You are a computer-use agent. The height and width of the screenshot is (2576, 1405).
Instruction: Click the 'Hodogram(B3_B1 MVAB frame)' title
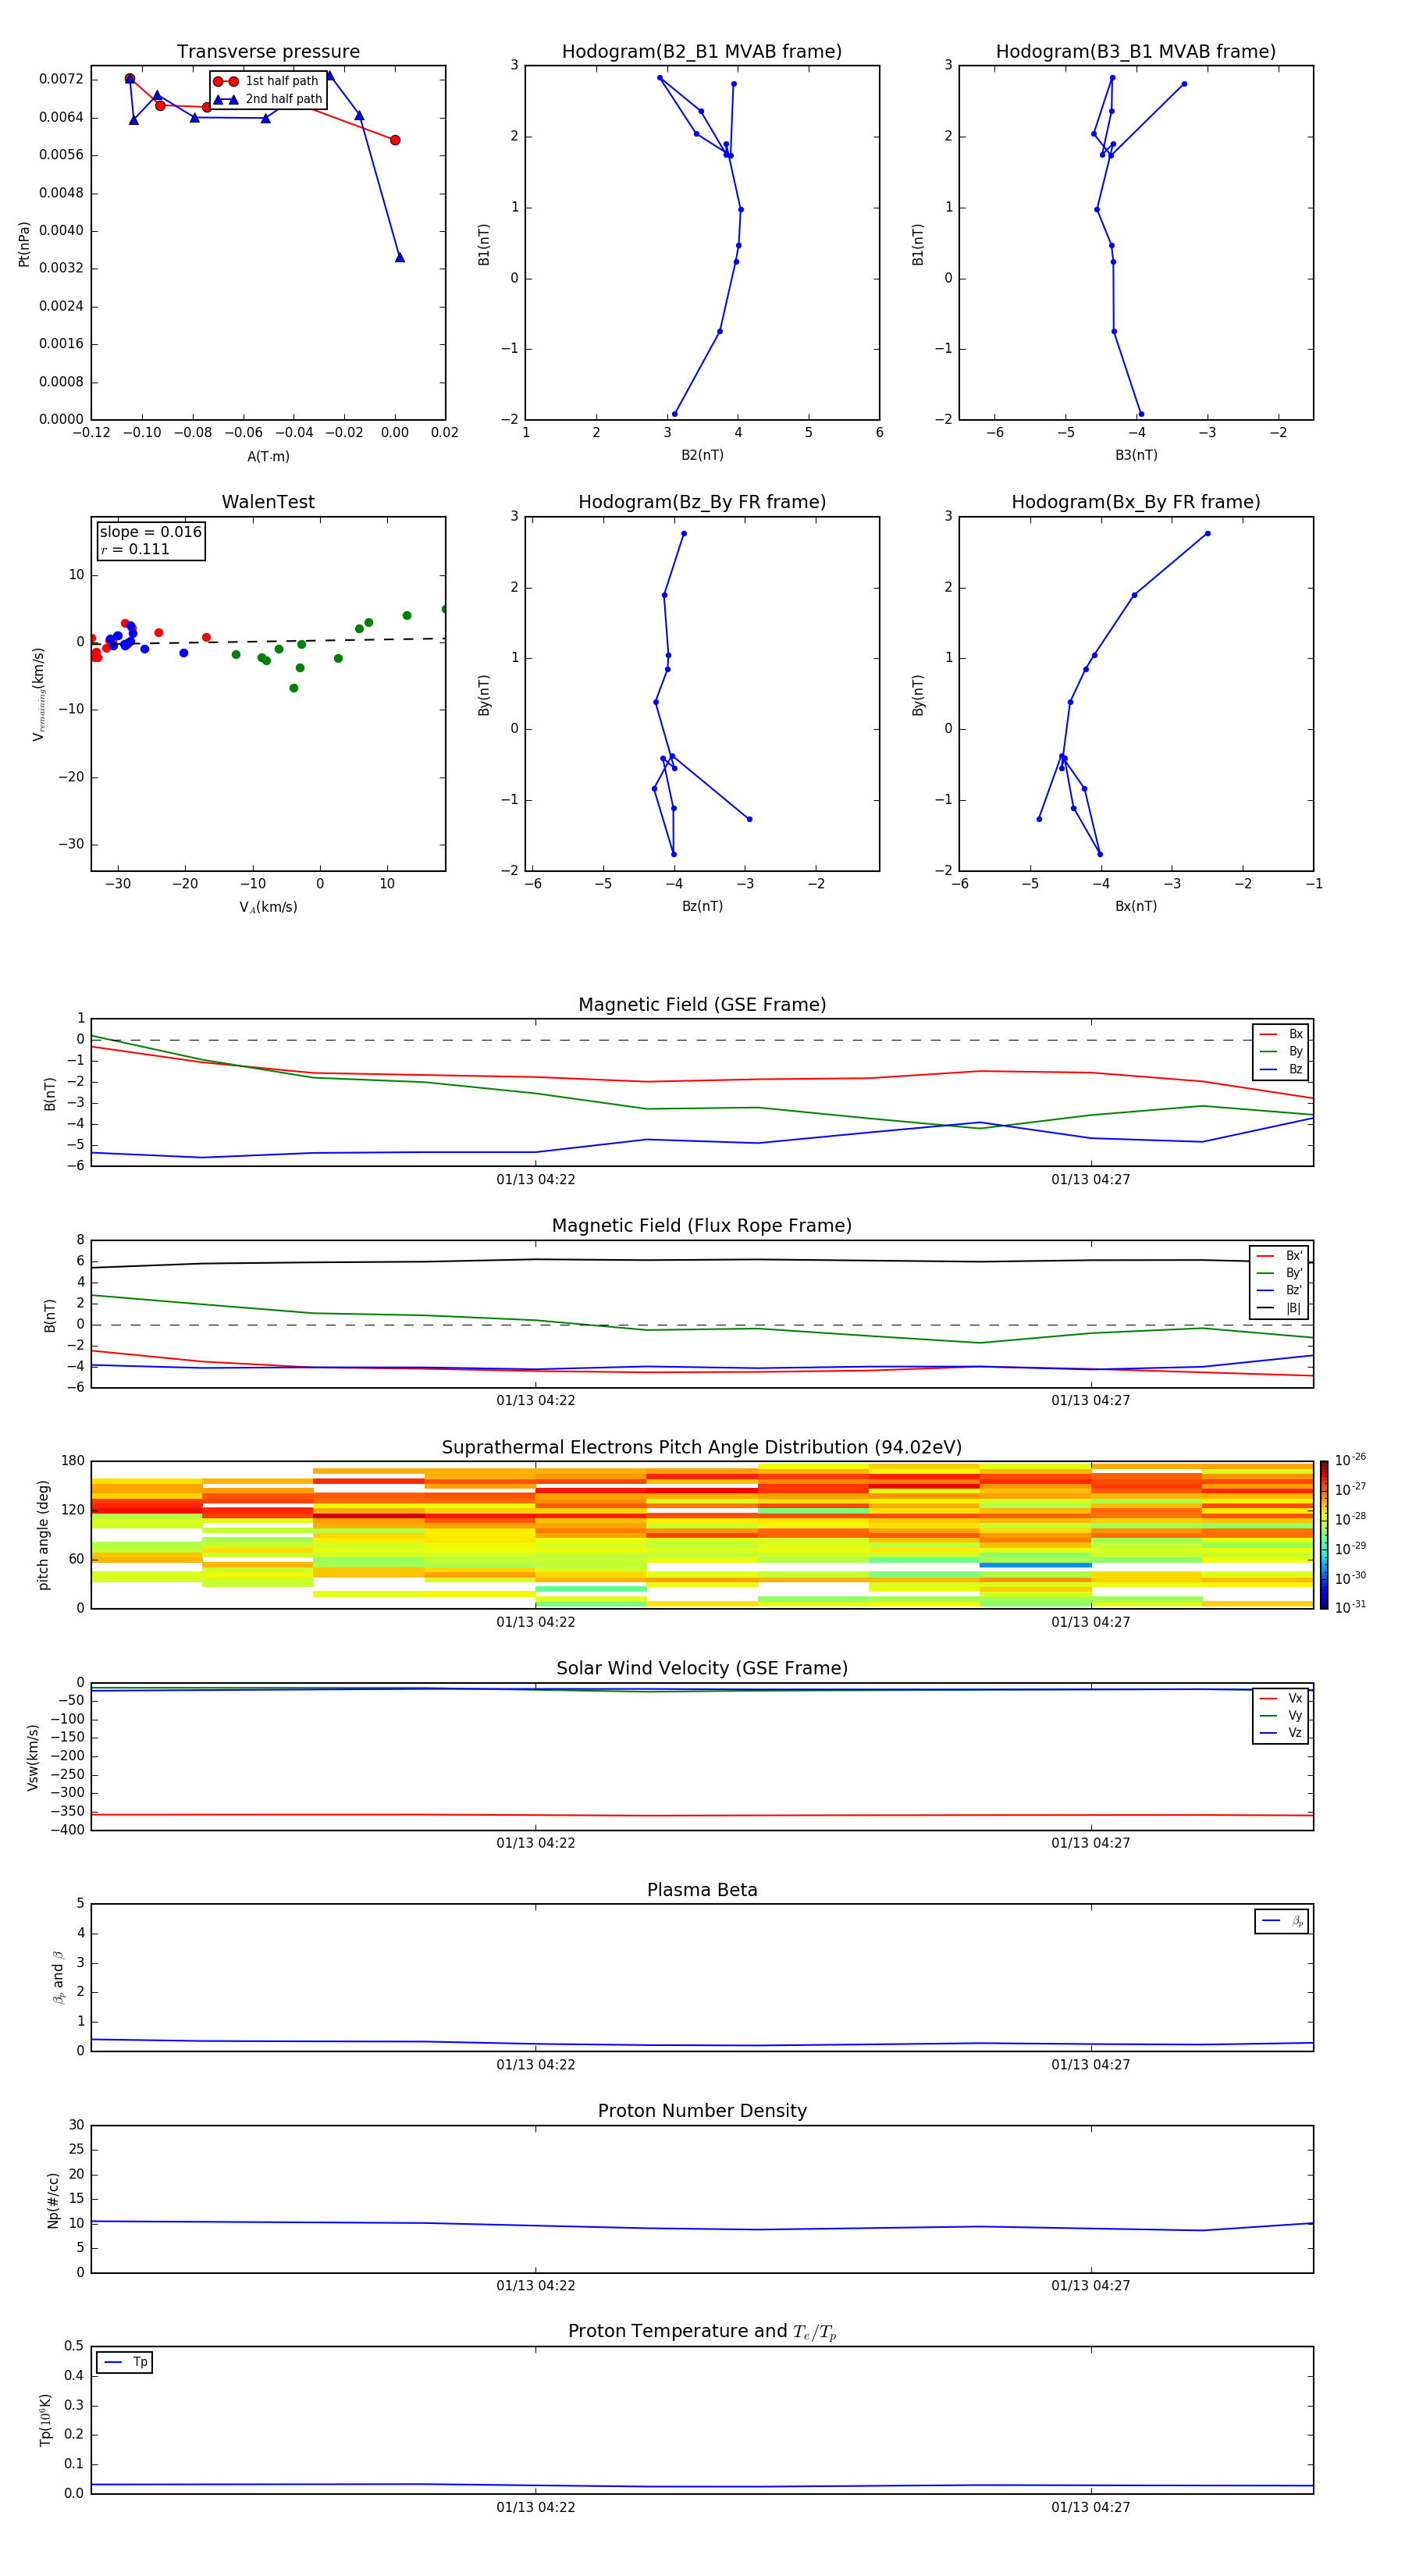tap(1136, 51)
